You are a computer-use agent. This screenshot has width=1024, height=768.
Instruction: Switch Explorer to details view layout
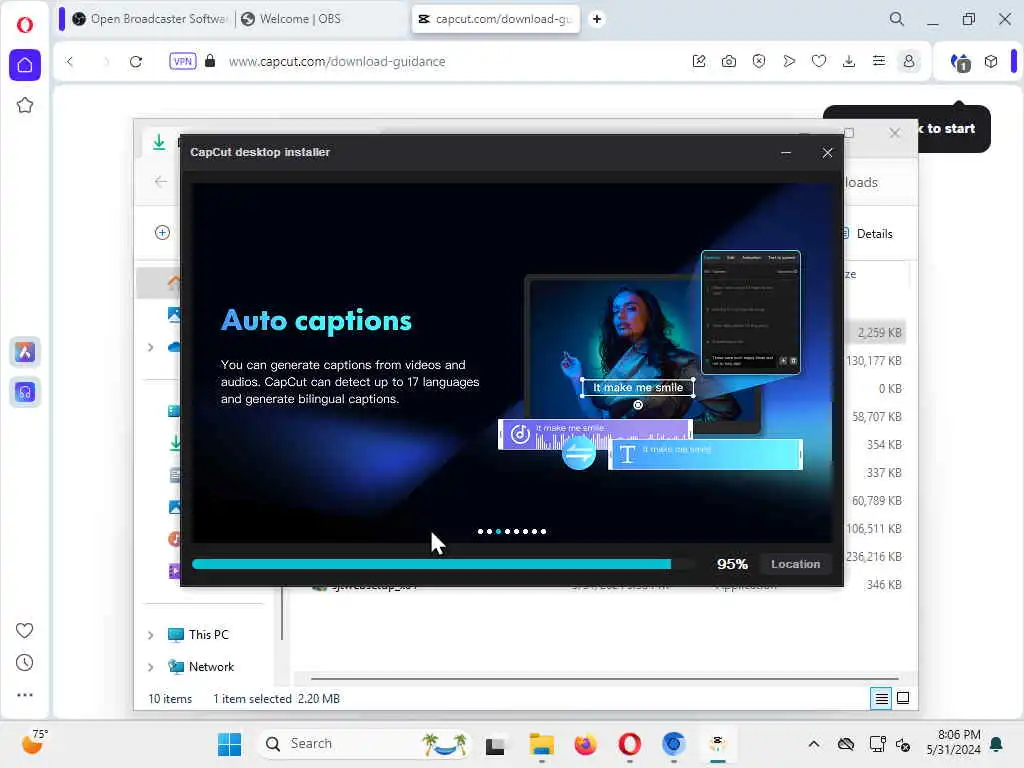pos(882,699)
